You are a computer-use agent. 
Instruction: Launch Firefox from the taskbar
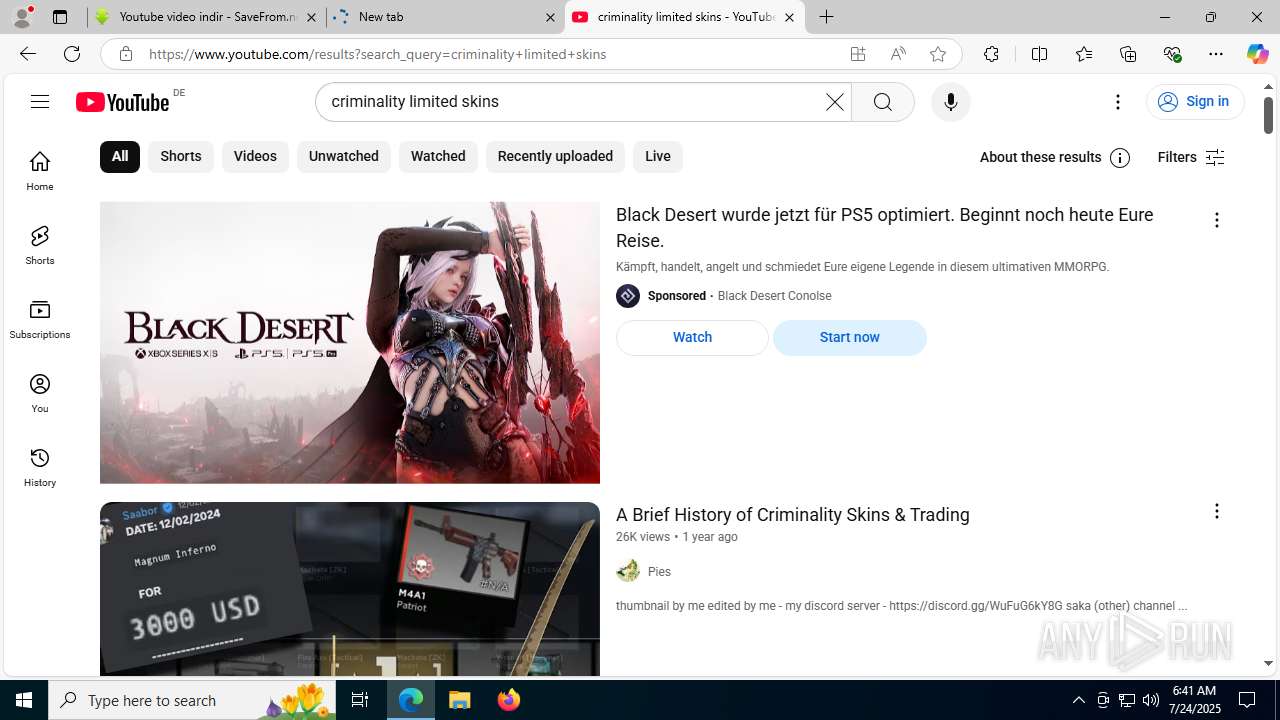tap(509, 700)
